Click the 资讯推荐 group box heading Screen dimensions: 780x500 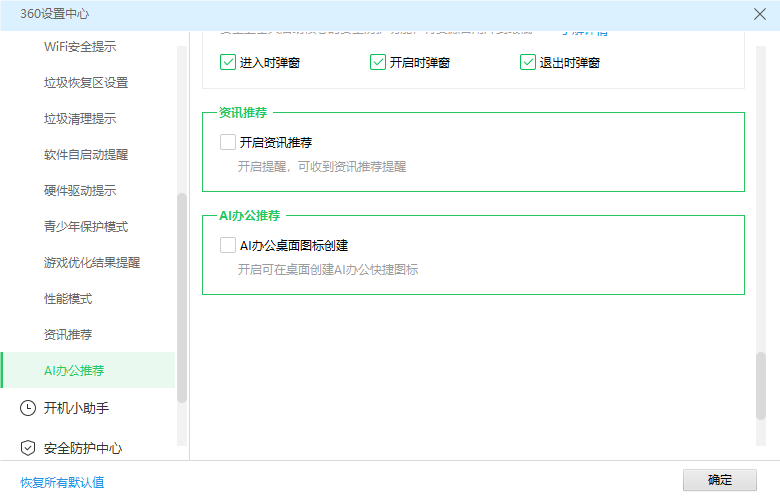point(243,112)
